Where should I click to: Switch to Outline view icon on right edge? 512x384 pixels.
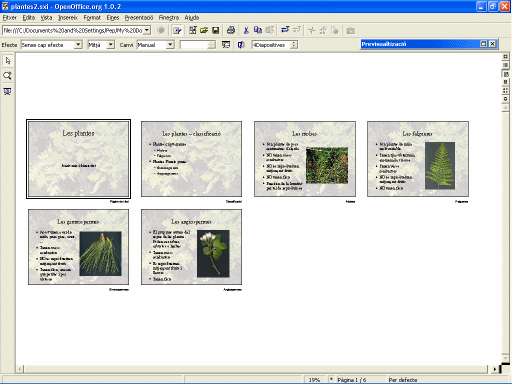pos(505,65)
